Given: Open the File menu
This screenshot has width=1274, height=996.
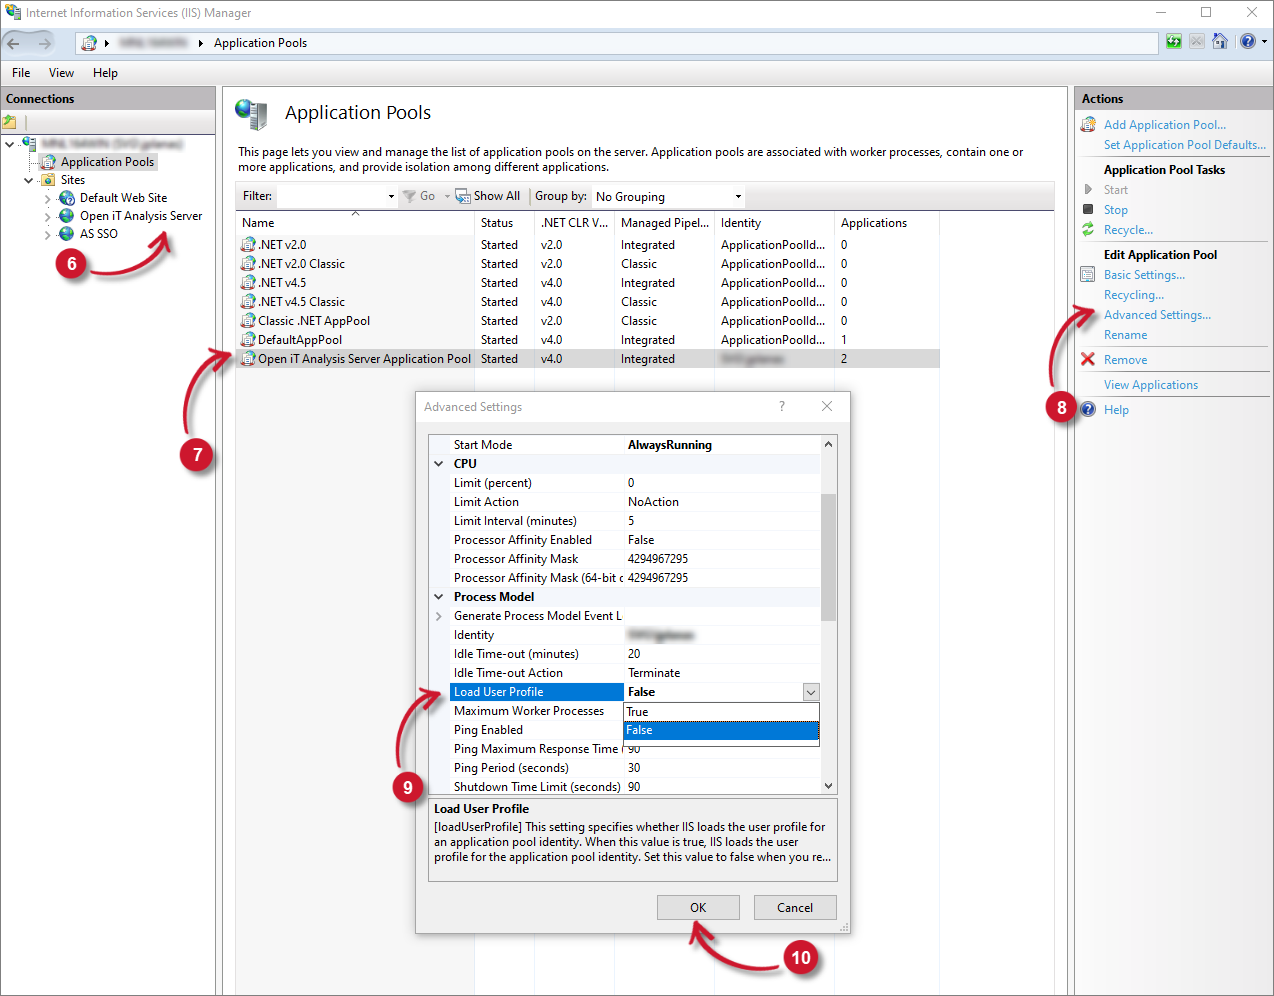Looking at the screenshot, I should point(21,73).
